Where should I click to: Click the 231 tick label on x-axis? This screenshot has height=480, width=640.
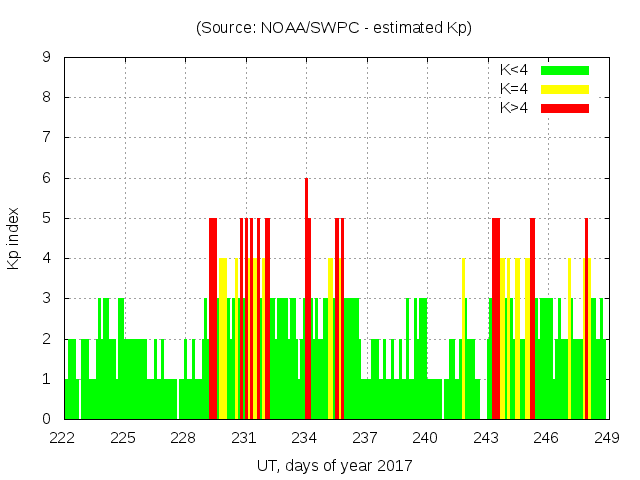point(244,437)
